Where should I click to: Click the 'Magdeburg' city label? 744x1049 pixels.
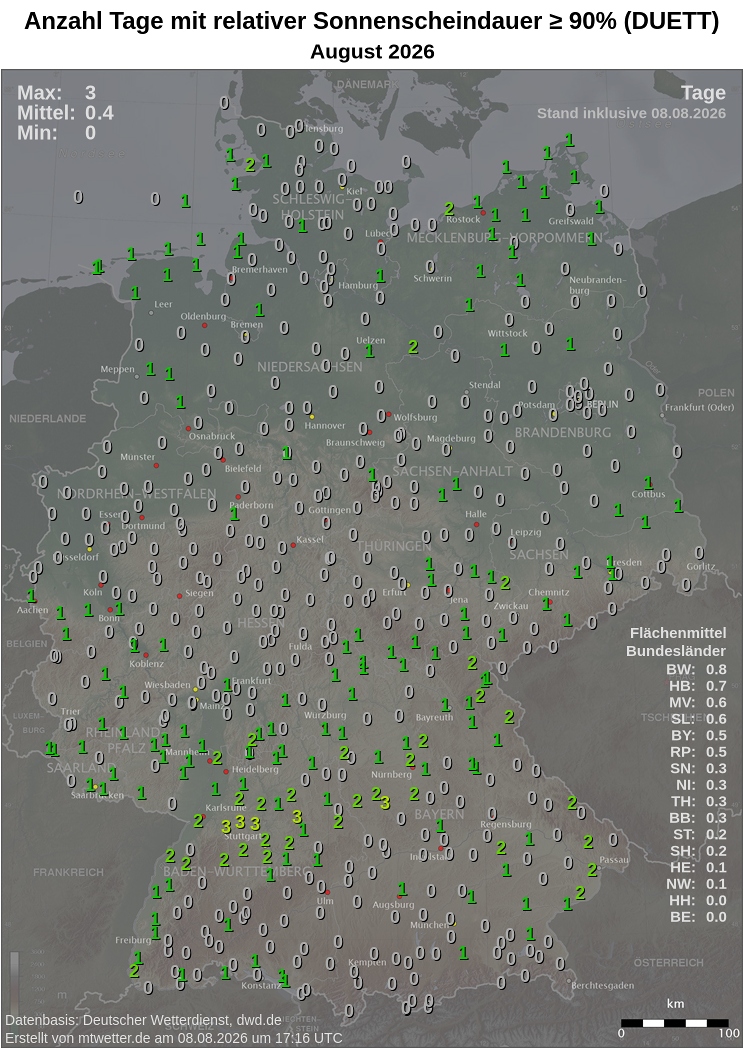(x=451, y=438)
